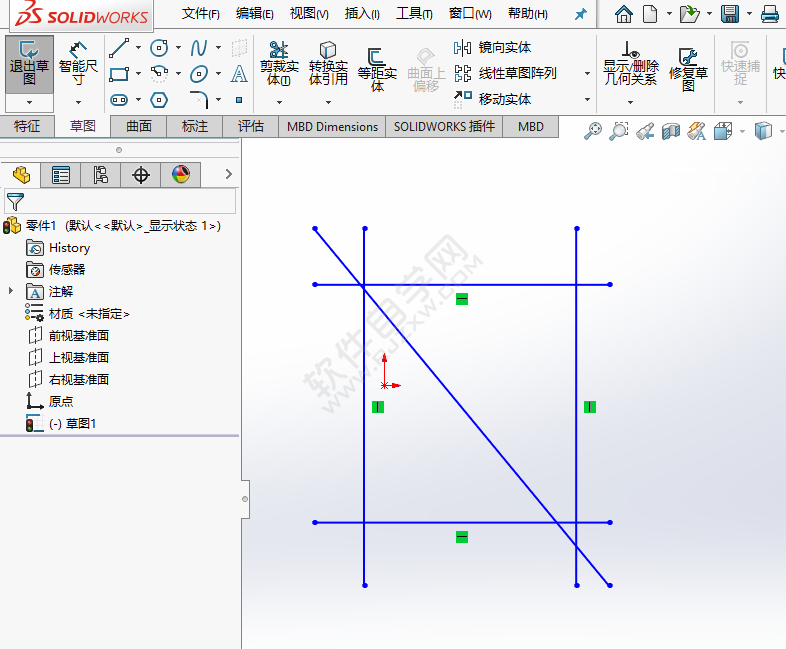Image resolution: width=786 pixels, height=649 pixels.
Task: Open the Trim Entities dropdown arrow
Action: pyautogui.click(x=279, y=102)
